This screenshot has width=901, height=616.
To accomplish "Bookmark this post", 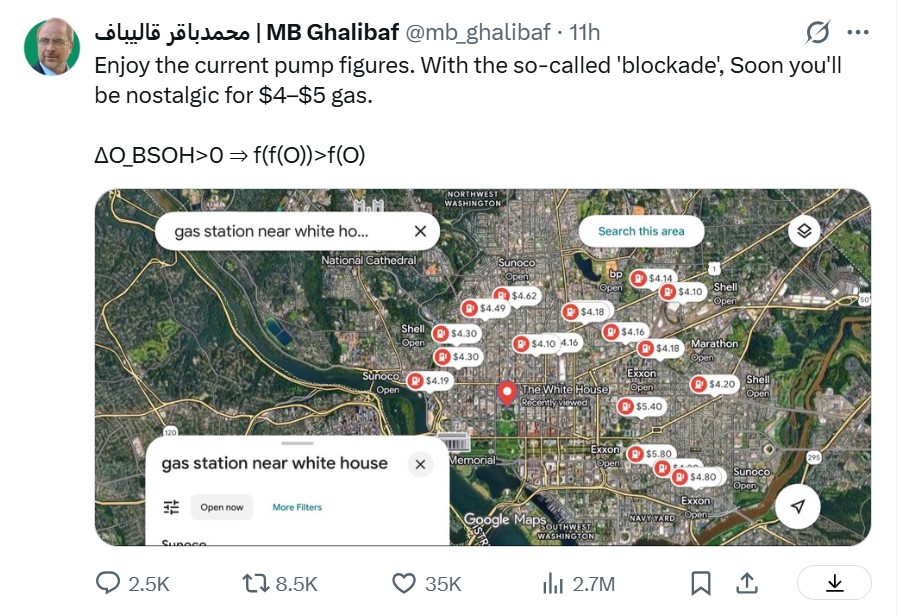I will pos(701,583).
